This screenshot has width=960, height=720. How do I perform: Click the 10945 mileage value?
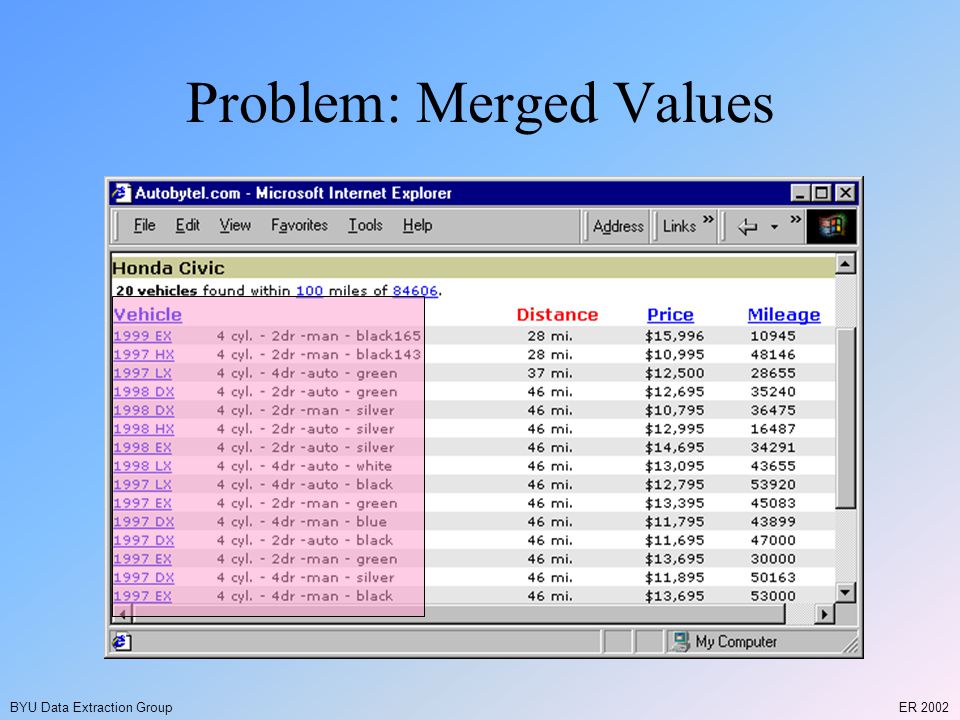coord(773,336)
